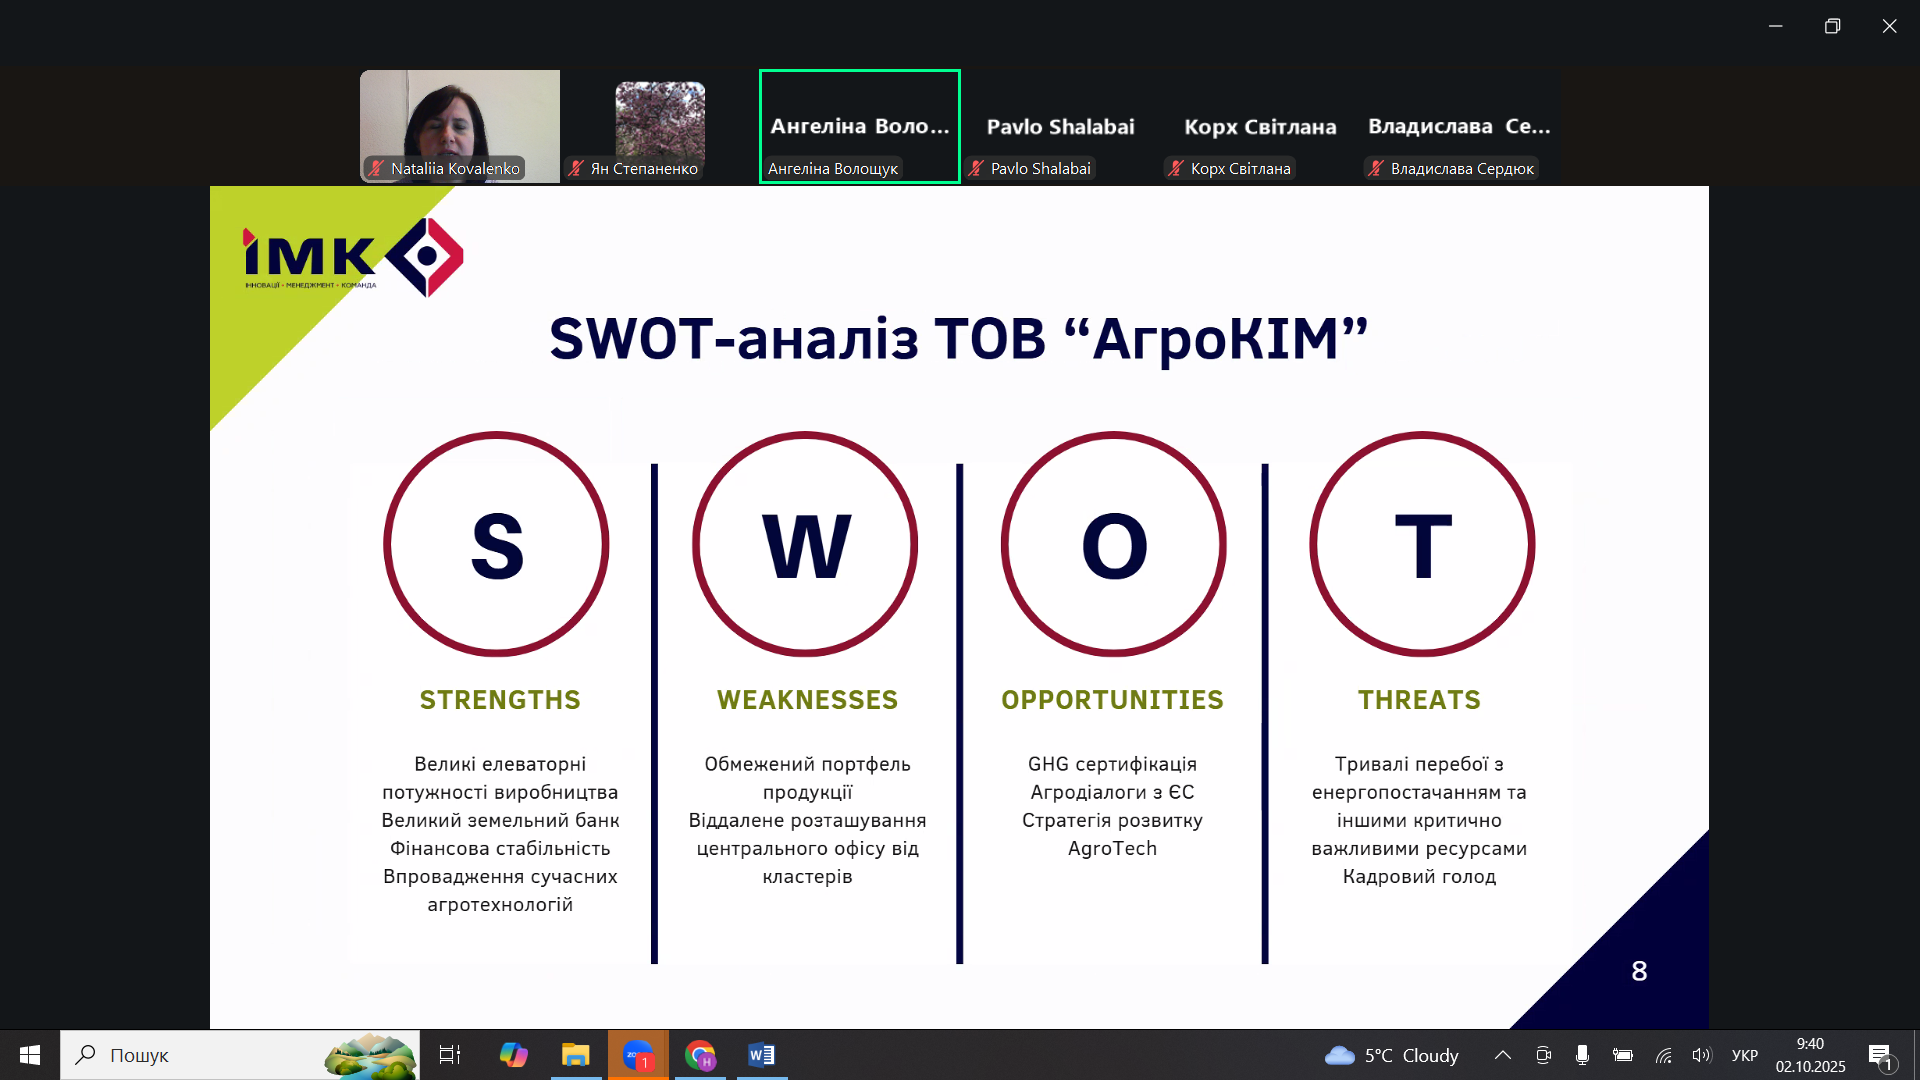The height and width of the screenshot is (1080, 1920).
Task: Open the microphone tray icon
Action: point(1582,1055)
